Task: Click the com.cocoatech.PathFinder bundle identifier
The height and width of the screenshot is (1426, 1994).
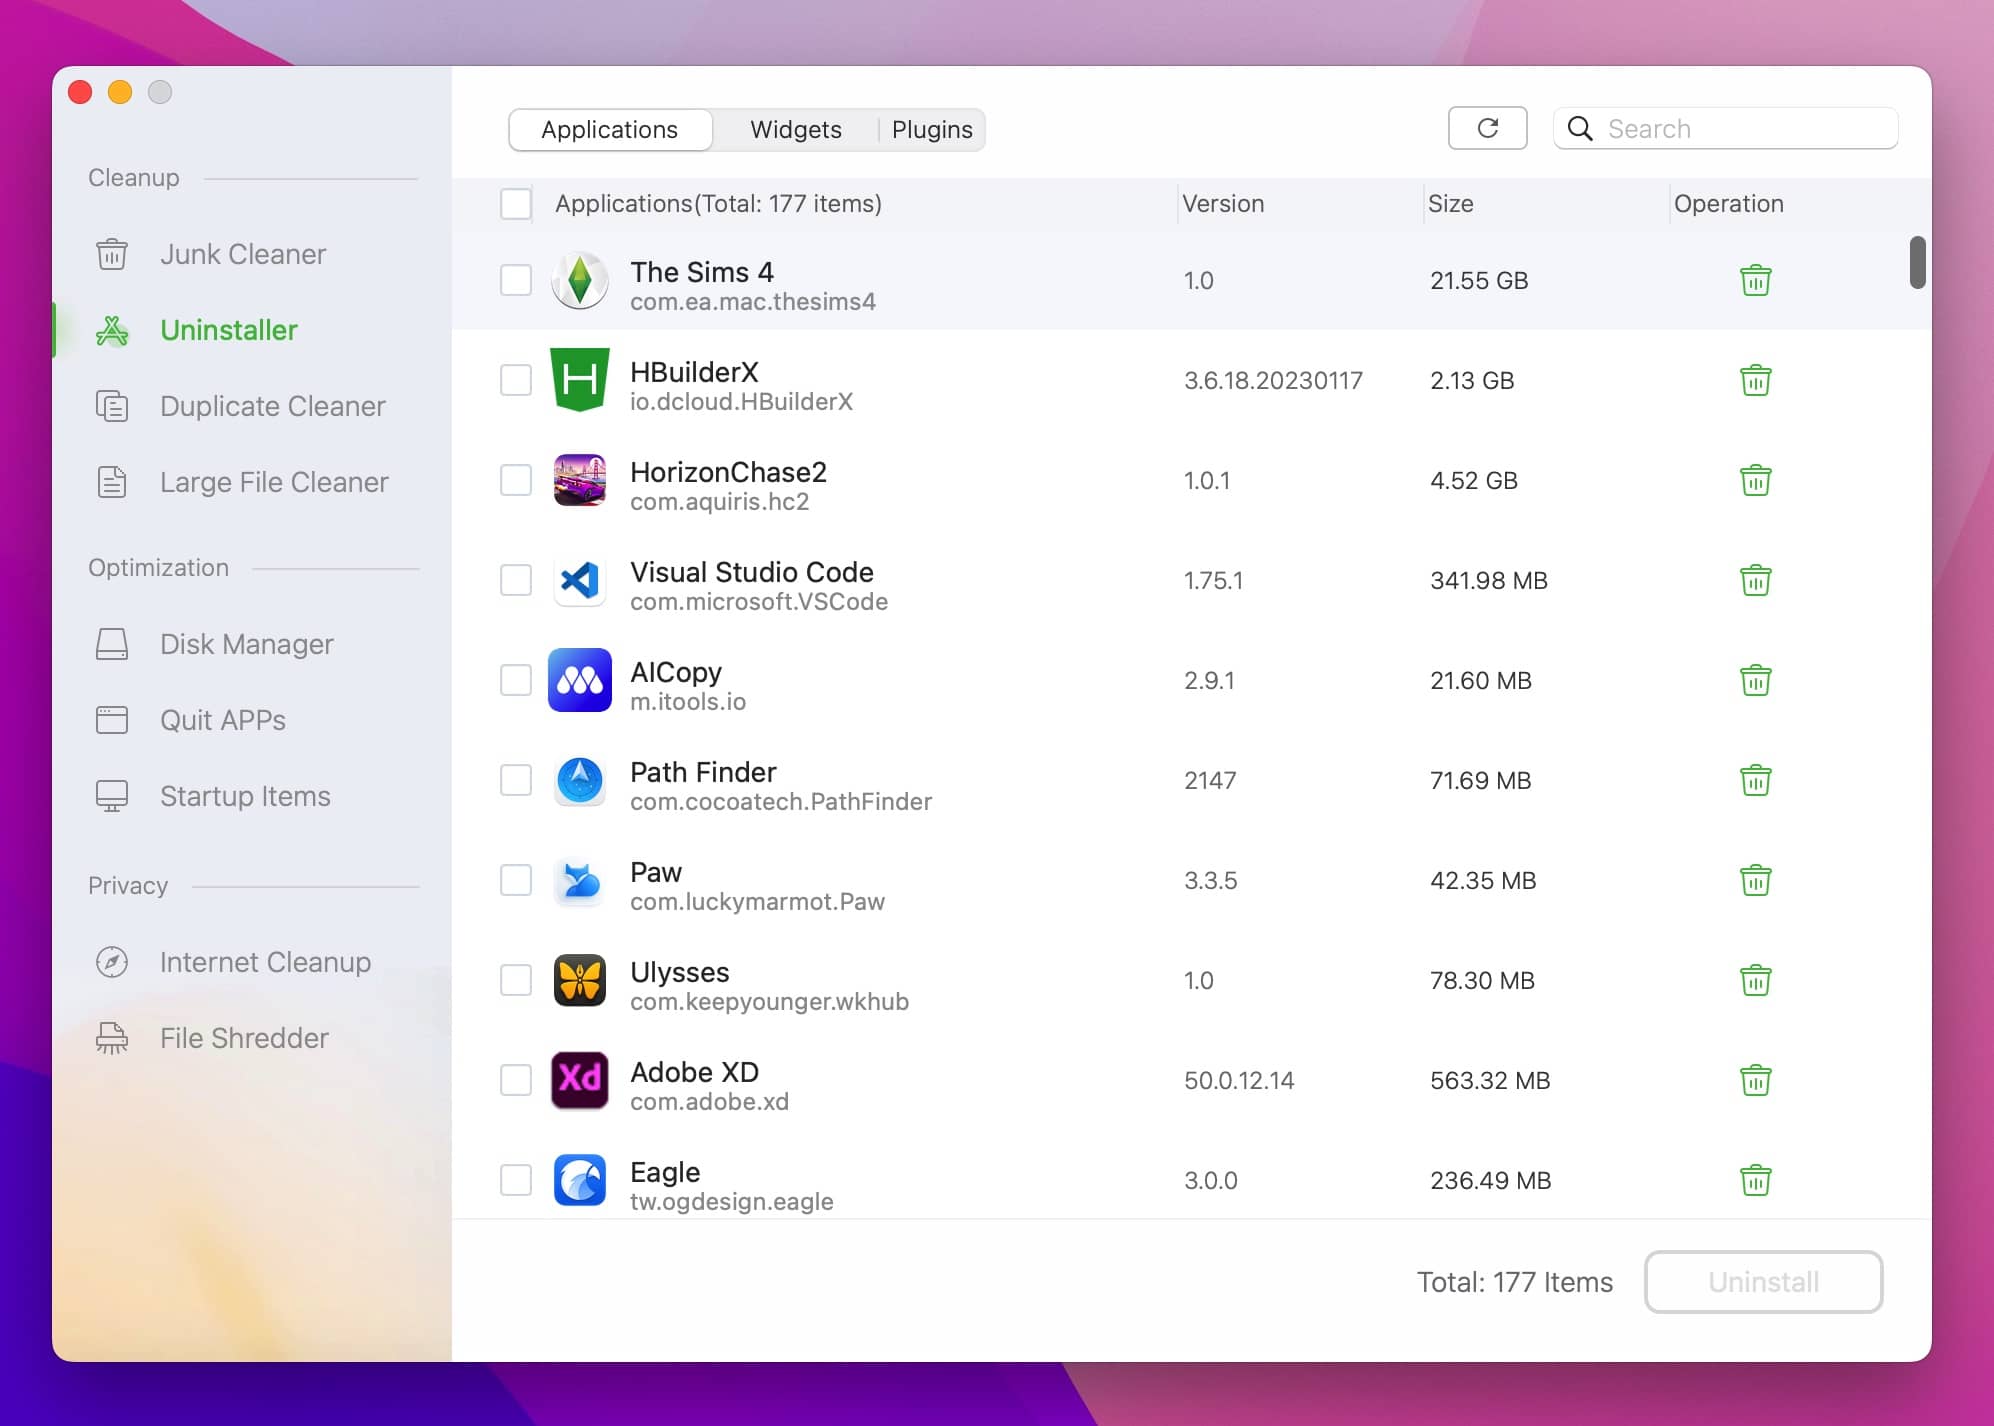Action: pyautogui.click(x=781, y=802)
